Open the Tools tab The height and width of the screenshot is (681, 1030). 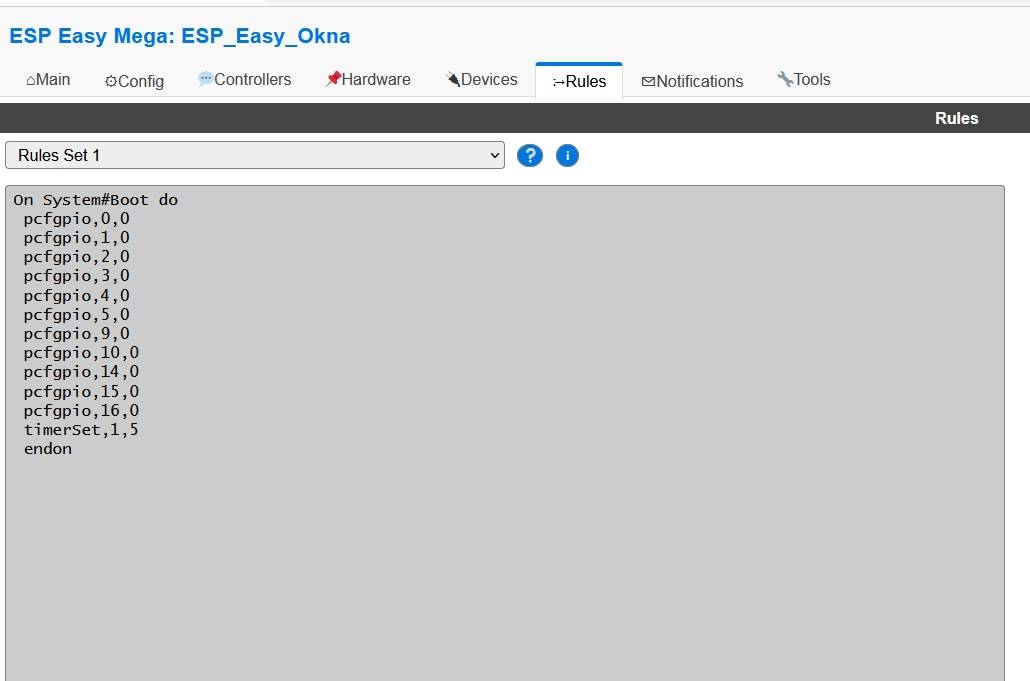click(x=803, y=79)
